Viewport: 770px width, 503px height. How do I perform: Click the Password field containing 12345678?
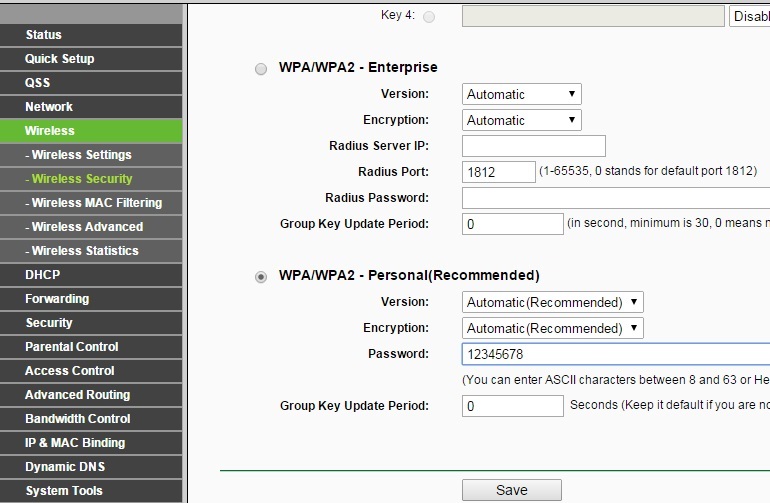click(615, 354)
